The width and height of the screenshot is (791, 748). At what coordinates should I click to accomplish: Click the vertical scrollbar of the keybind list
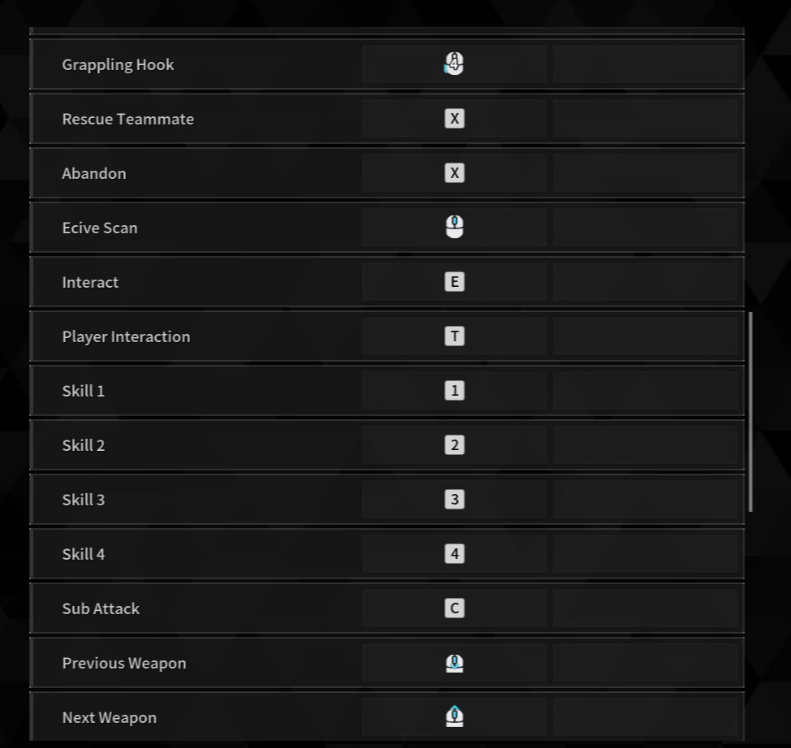[750, 411]
